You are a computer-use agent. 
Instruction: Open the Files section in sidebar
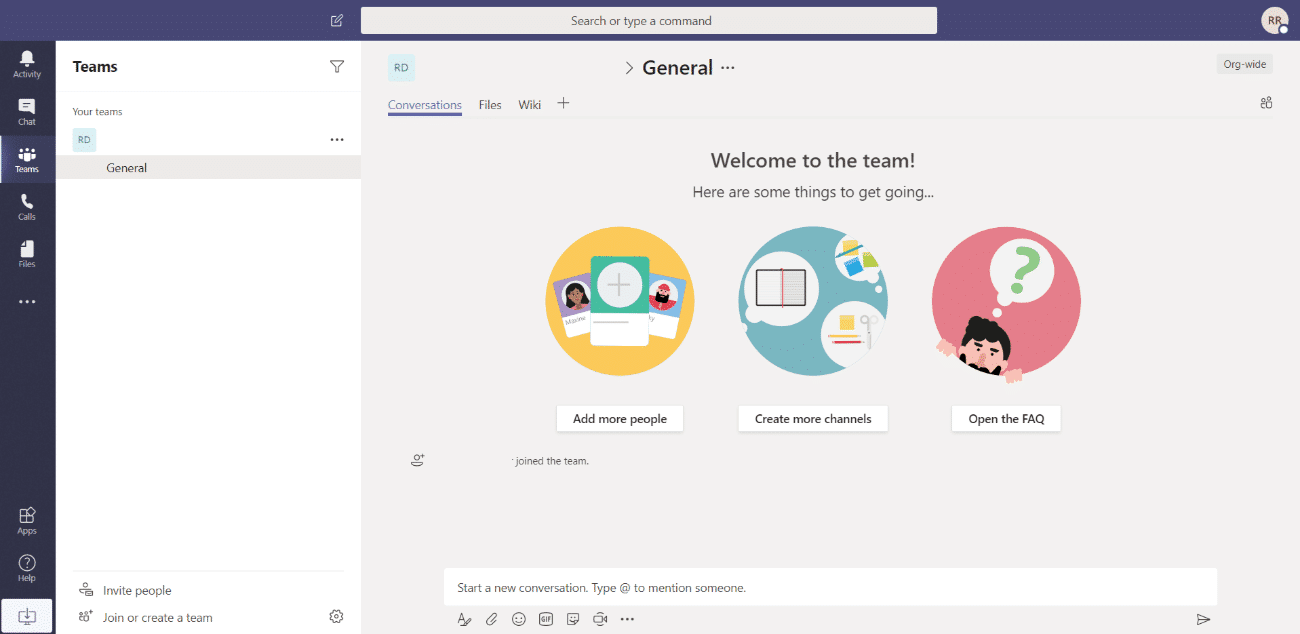(x=27, y=254)
